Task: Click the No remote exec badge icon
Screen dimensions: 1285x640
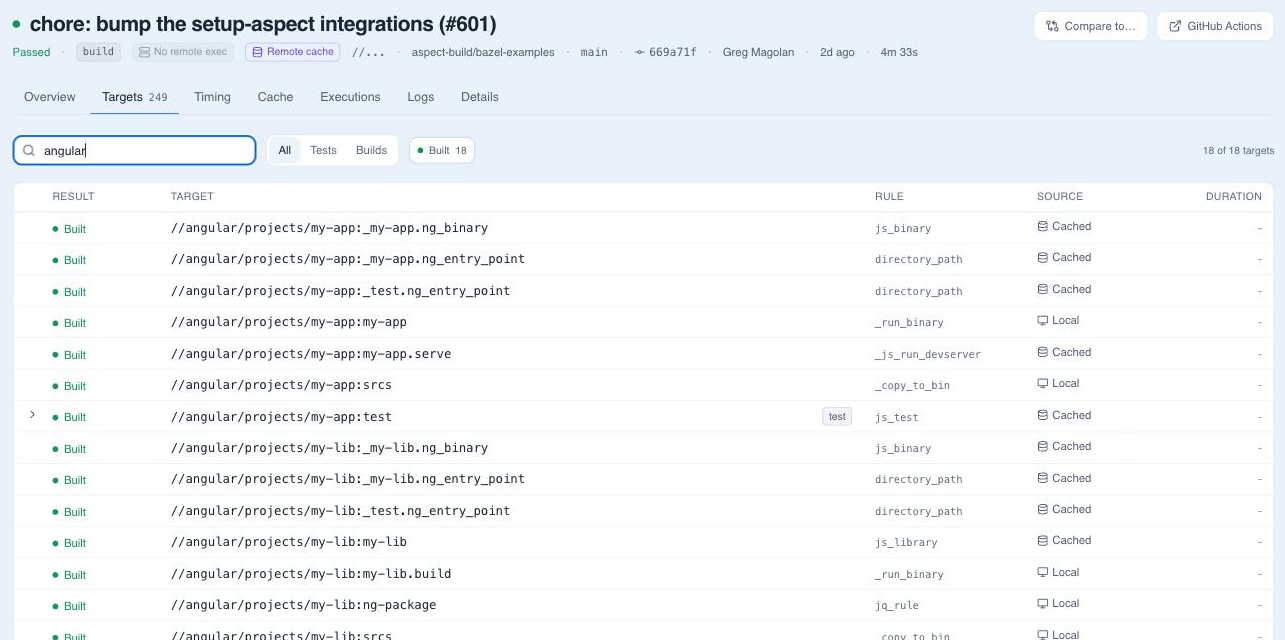Action: click(x=144, y=52)
